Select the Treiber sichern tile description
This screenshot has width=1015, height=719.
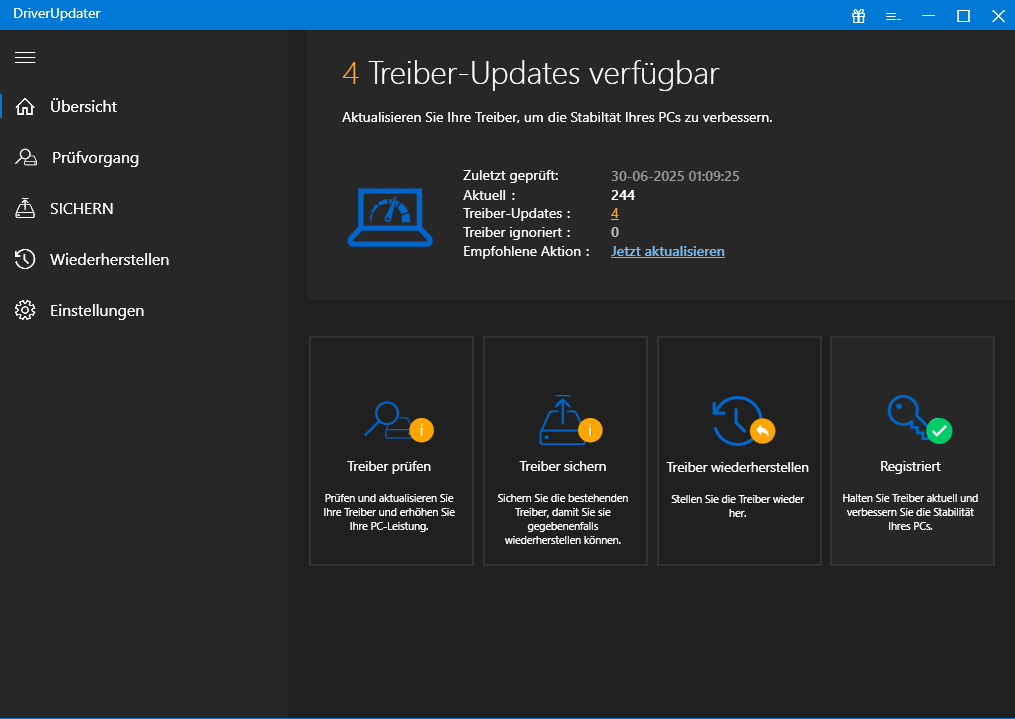pos(562,518)
